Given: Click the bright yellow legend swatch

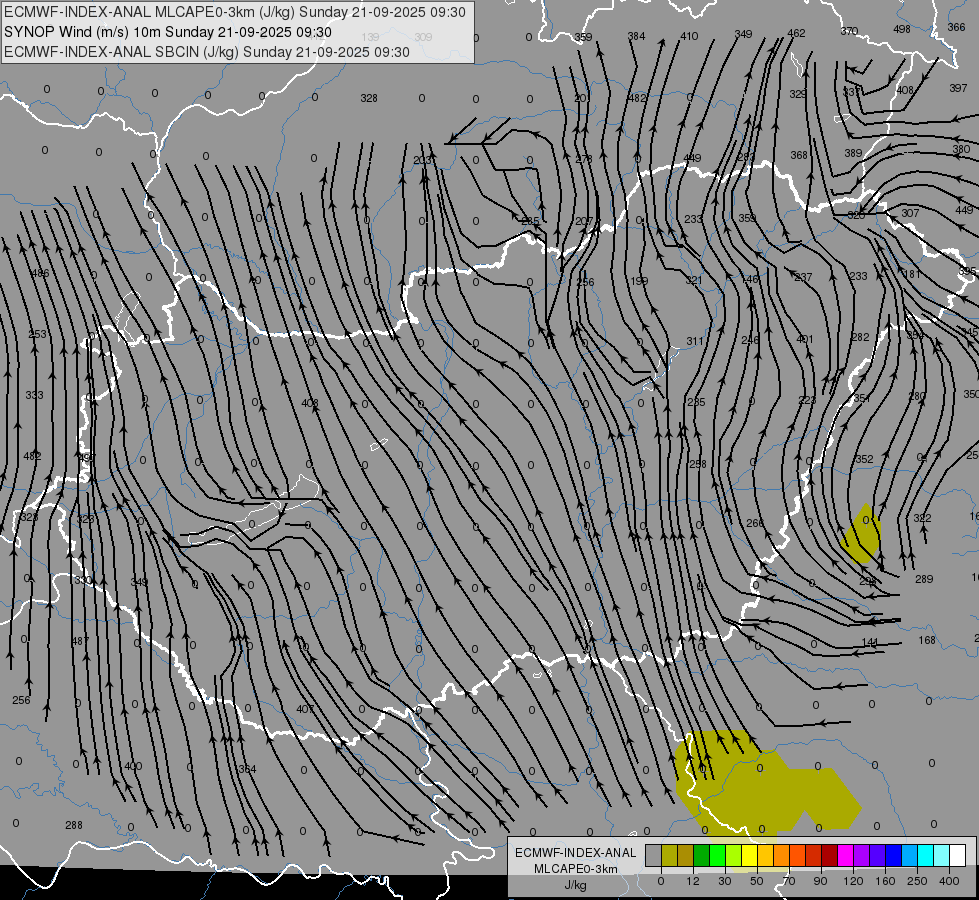Looking at the screenshot, I should (x=749, y=855).
